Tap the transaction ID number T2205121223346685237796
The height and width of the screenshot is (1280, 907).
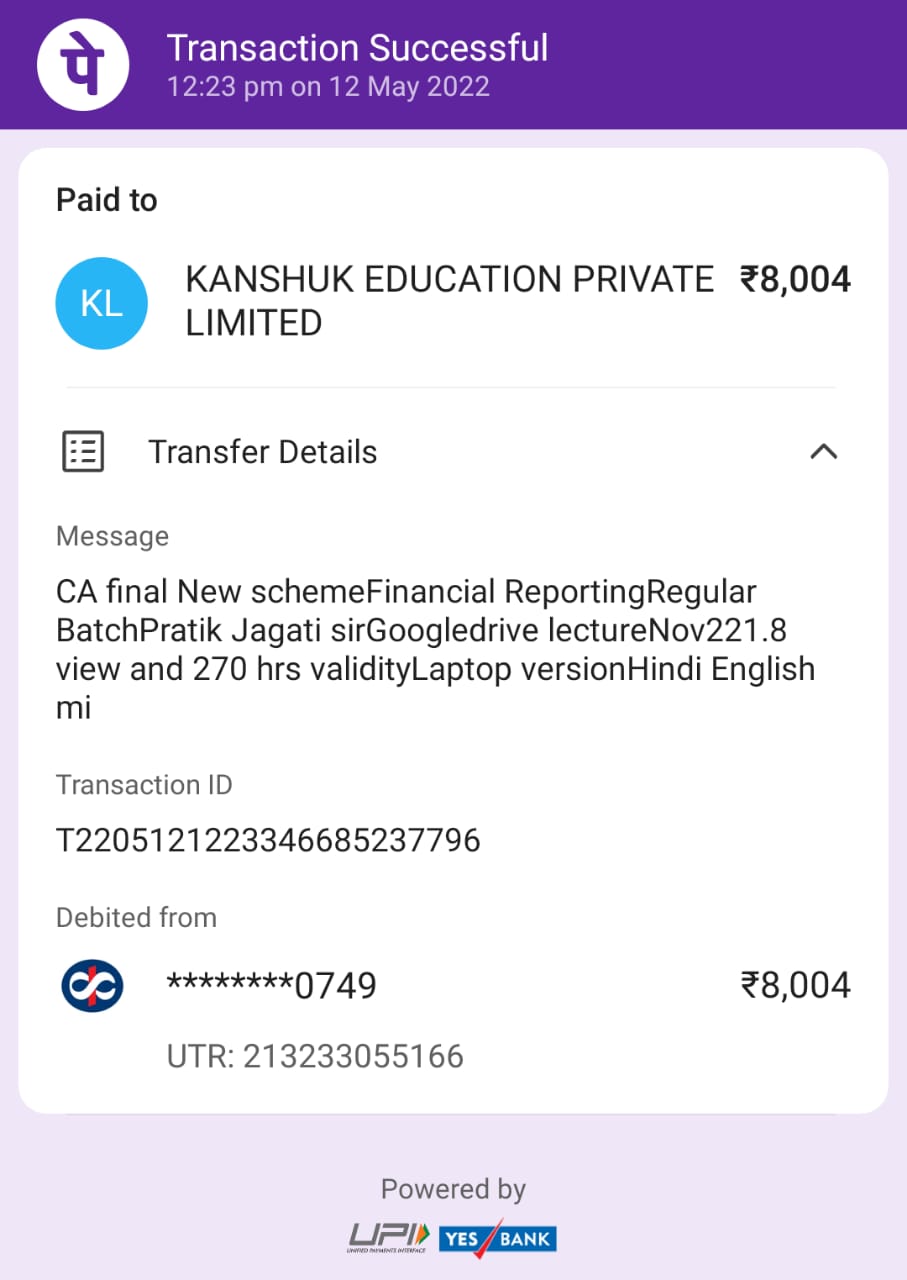(x=268, y=840)
